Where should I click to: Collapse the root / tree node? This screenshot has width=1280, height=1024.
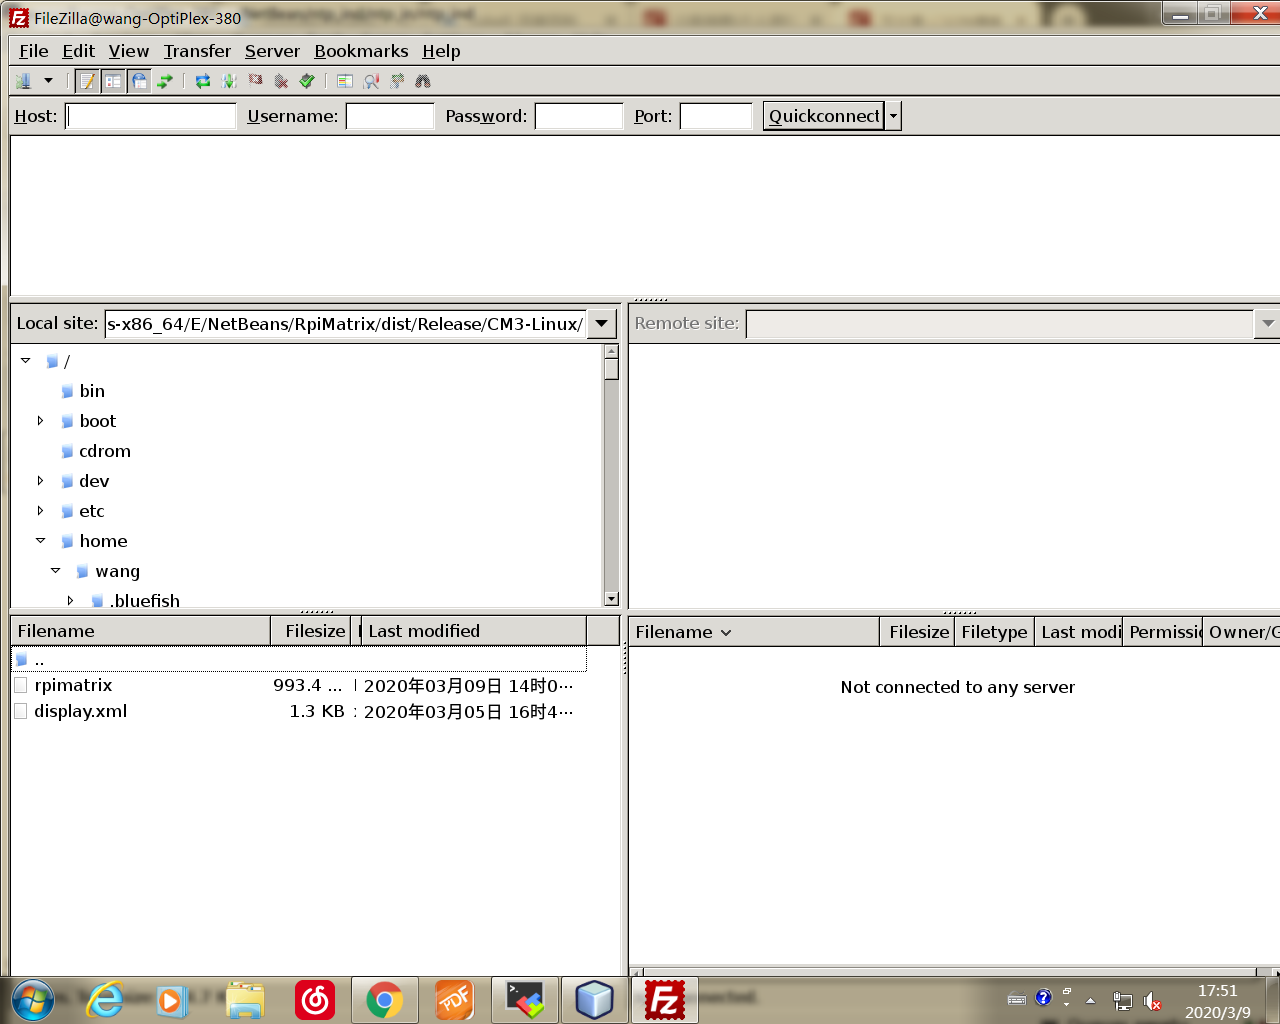point(26,360)
